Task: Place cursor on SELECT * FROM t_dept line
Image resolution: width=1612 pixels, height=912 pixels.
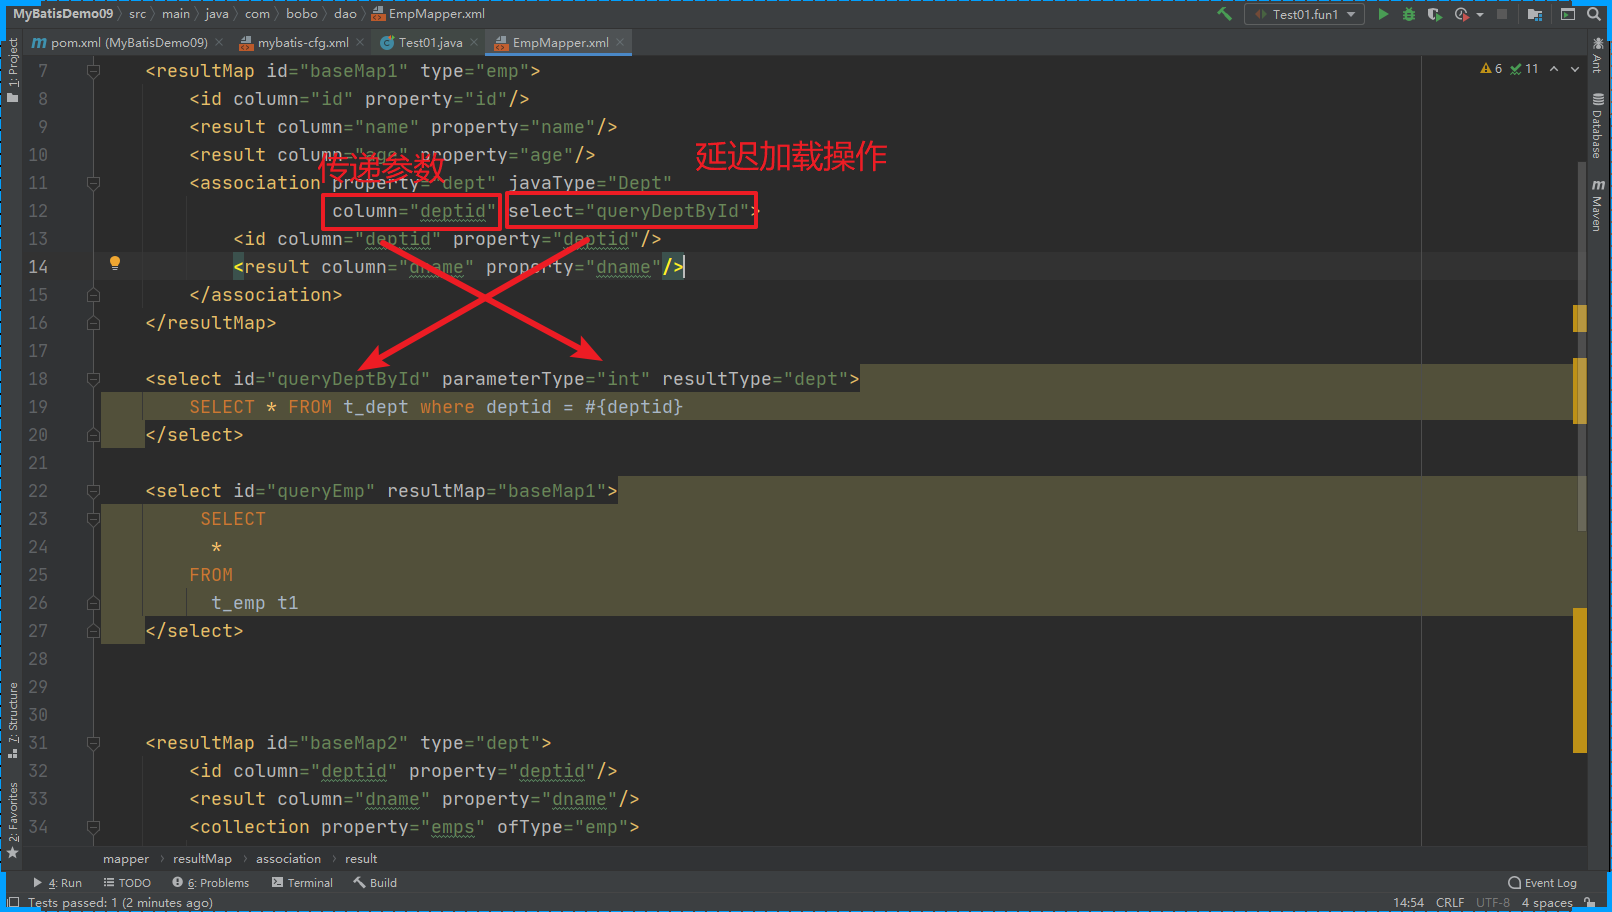Action: point(436,407)
